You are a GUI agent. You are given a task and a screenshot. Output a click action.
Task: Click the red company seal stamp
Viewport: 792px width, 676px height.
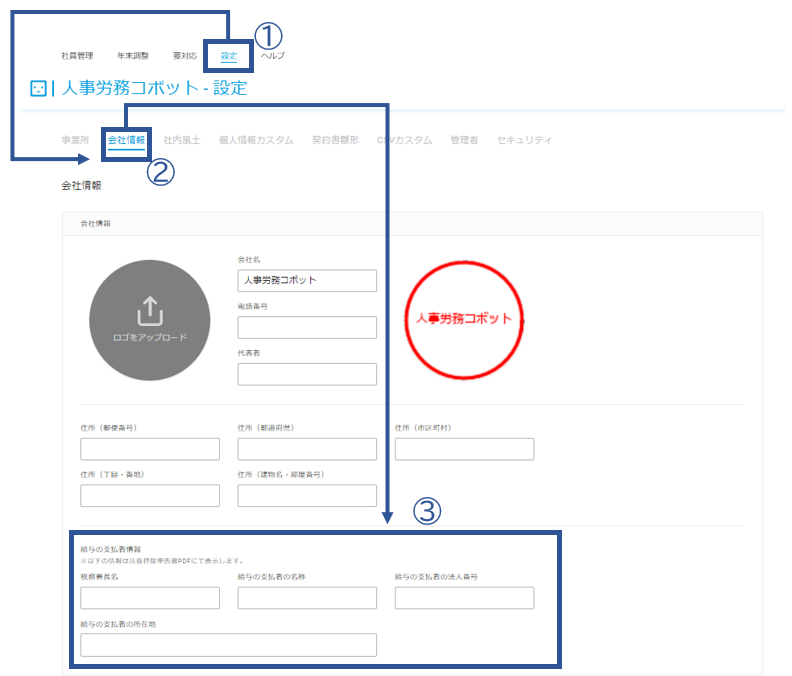[x=464, y=319]
